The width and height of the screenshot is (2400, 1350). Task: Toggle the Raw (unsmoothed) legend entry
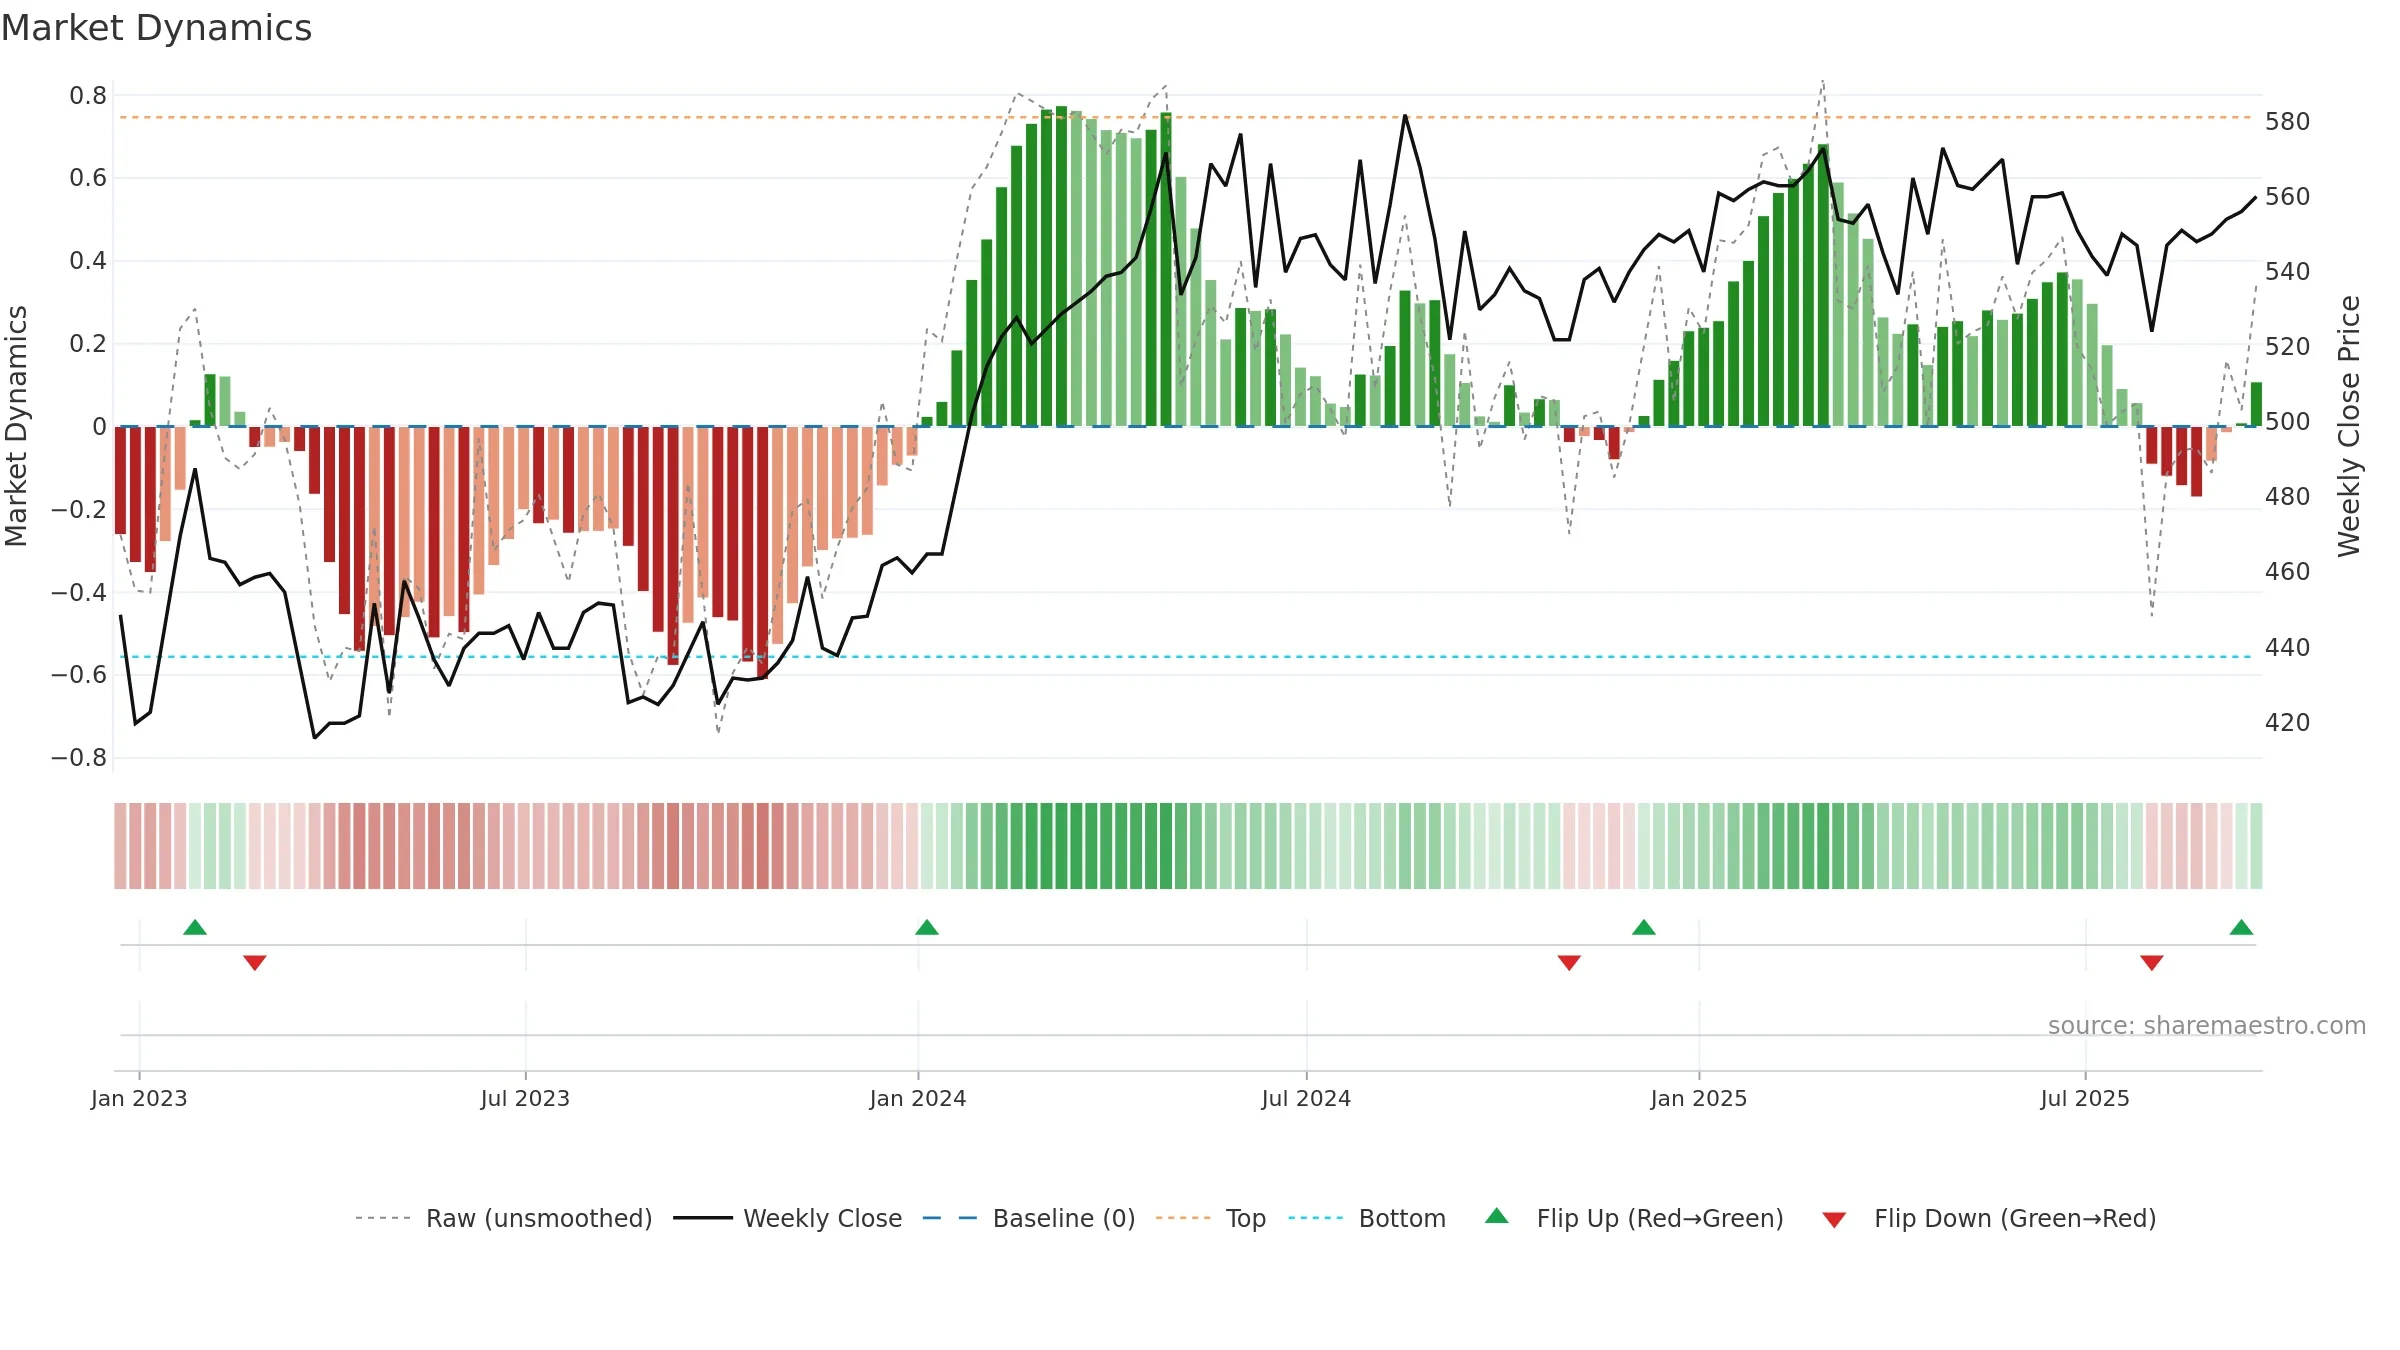504,1218
